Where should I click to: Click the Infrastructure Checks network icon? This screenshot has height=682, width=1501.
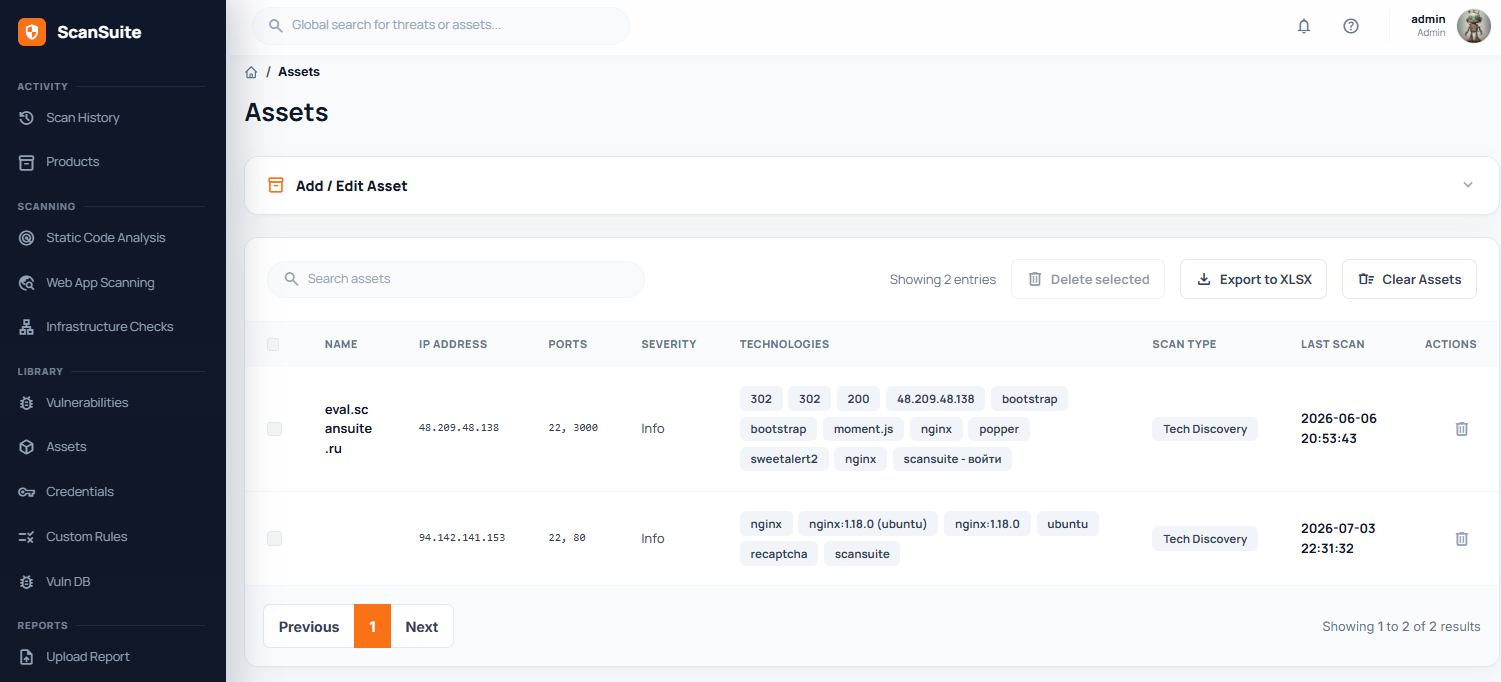pyautogui.click(x=27, y=327)
